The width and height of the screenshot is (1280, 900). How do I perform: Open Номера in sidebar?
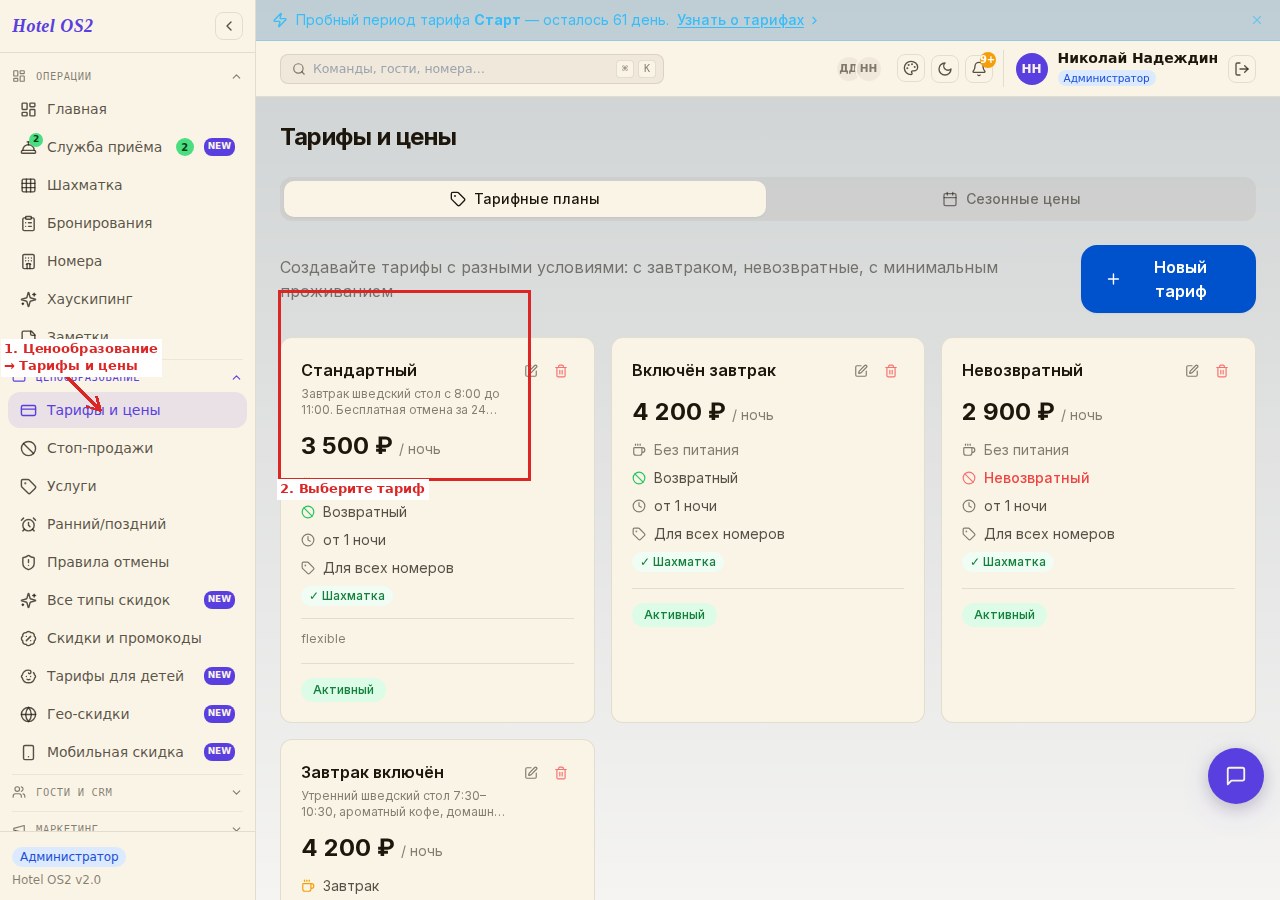(127, 261)
